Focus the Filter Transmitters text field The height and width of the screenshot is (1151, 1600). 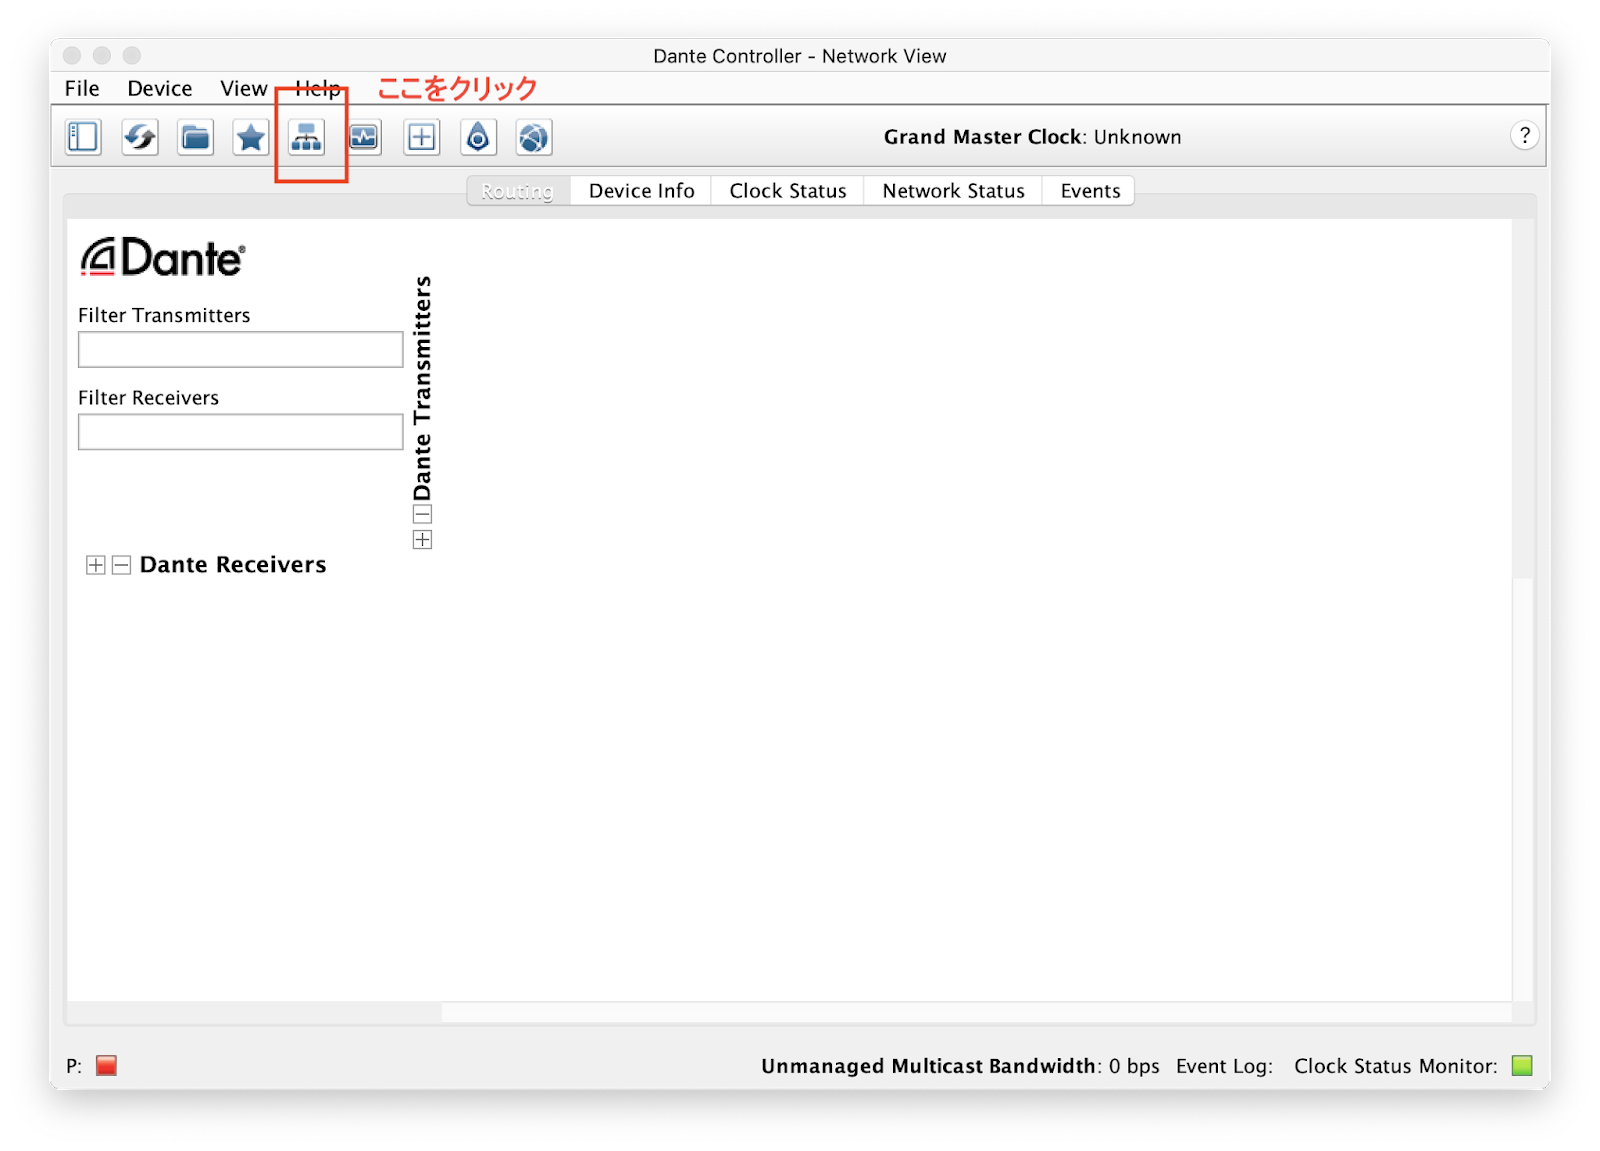[x=241, y=350]
